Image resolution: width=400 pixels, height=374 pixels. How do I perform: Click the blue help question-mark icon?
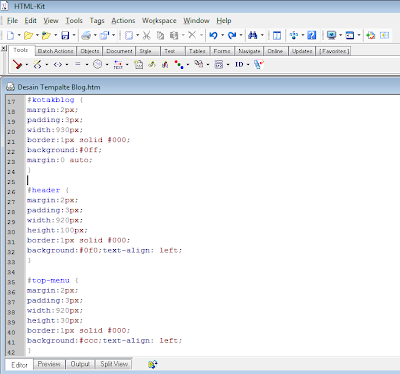coord(312,35)
